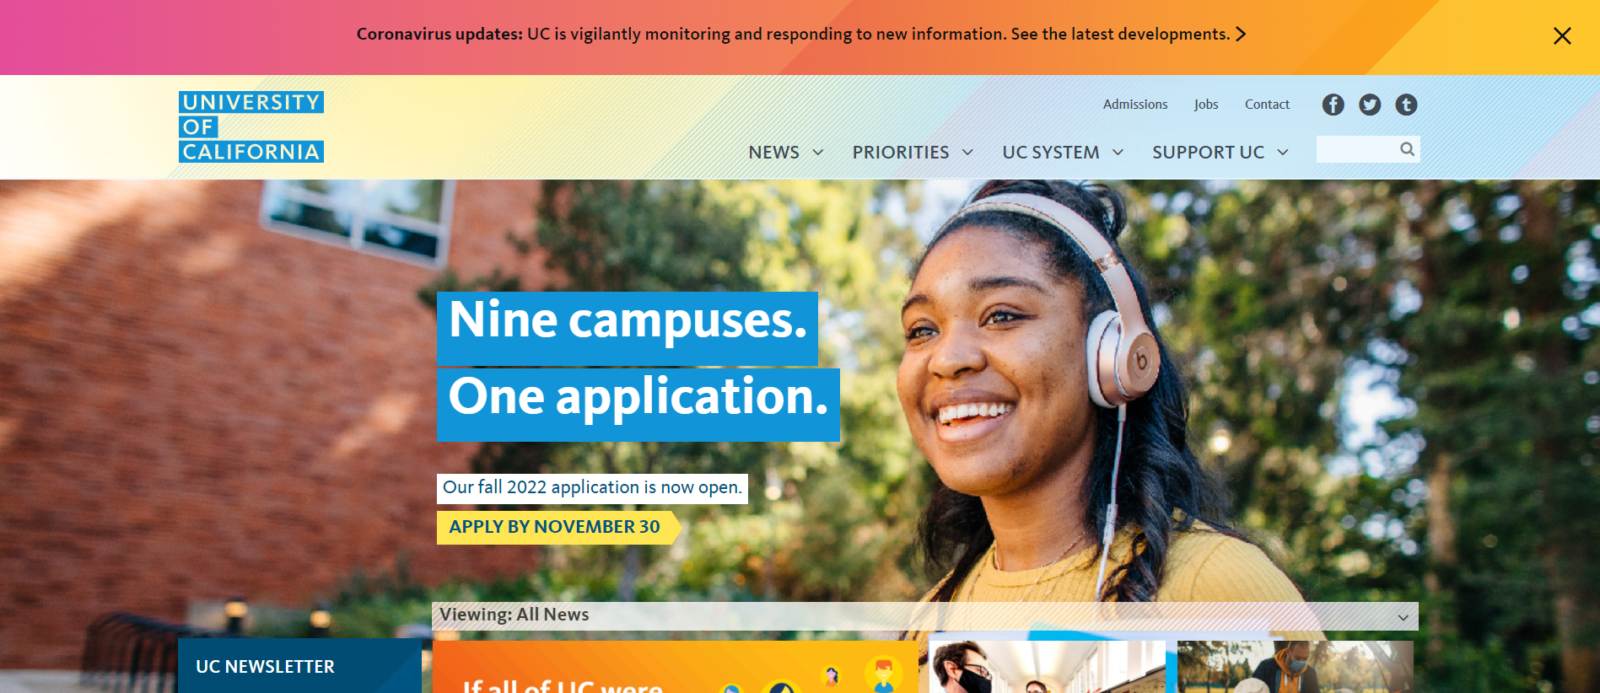The height and width of the screenshot is (693, 1600).
Task: Dismiss the coronavirus updates banner
Action: (1562, 36)
